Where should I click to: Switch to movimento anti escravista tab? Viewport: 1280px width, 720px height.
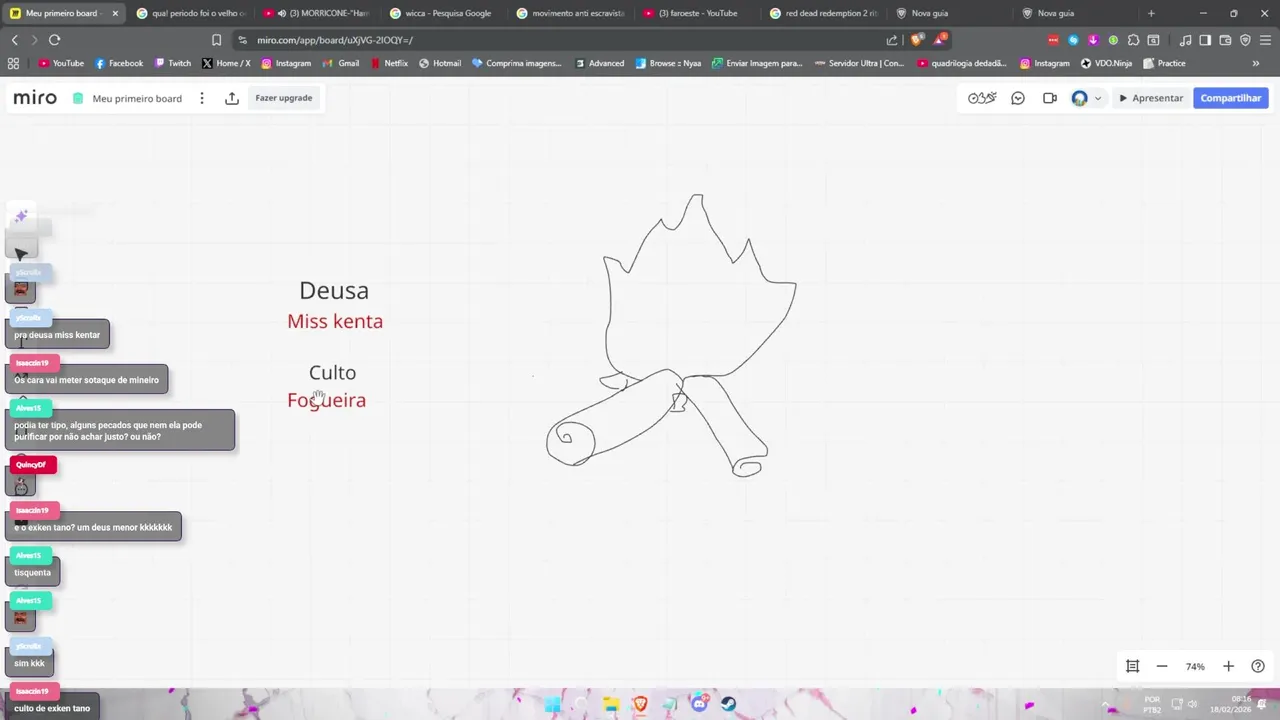[x=572, y=13]
